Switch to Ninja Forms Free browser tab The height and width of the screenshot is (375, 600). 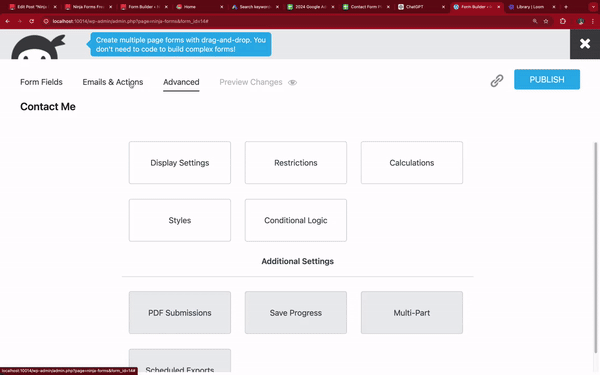pyautogui.click(x=88, y=7)
